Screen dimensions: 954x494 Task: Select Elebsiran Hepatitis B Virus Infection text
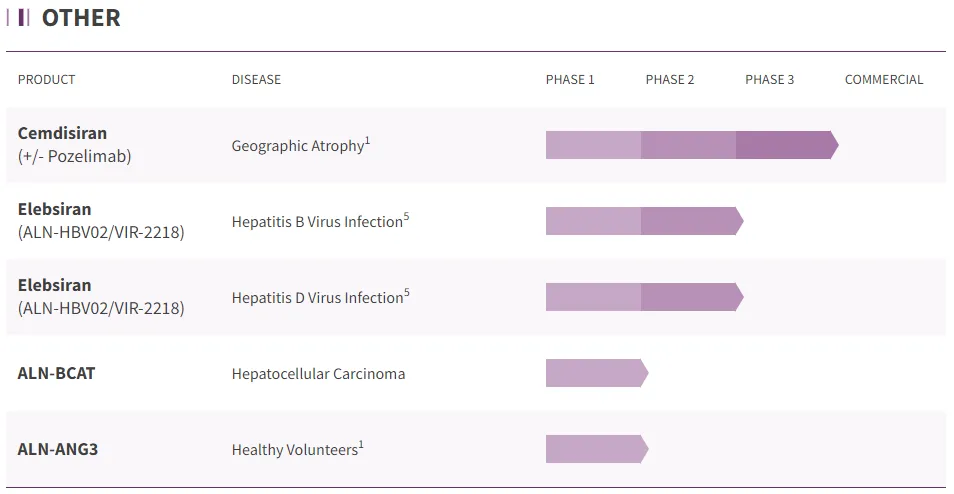click(x=316, y=222)
